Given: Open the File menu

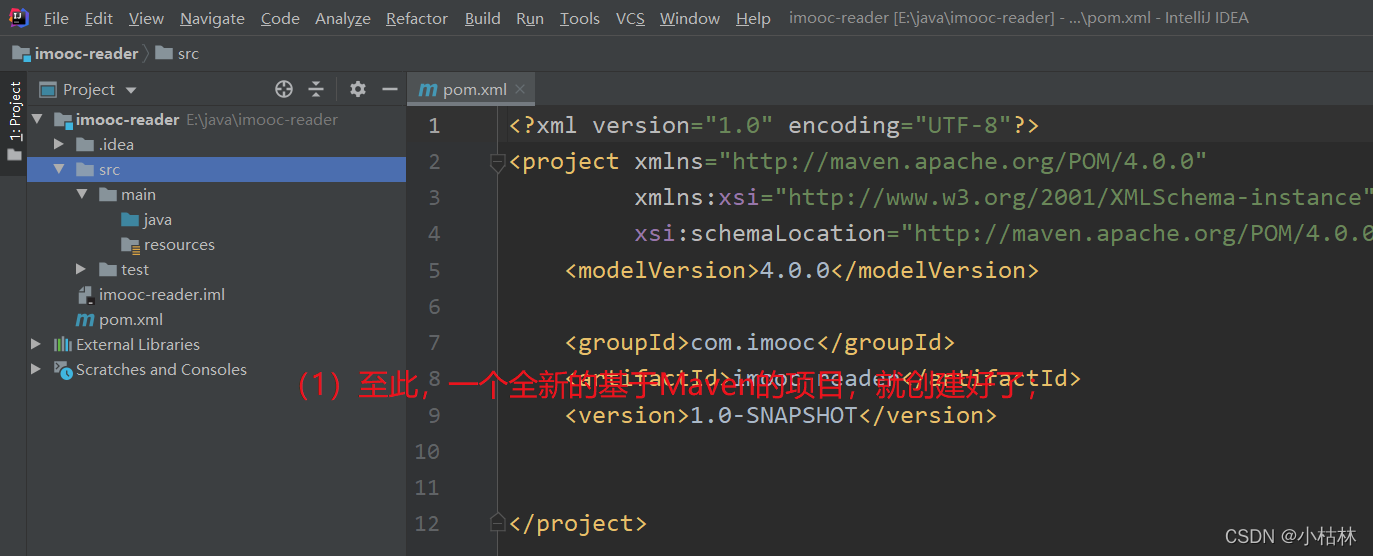Looking at the screenshot, I should click(56, 18).
